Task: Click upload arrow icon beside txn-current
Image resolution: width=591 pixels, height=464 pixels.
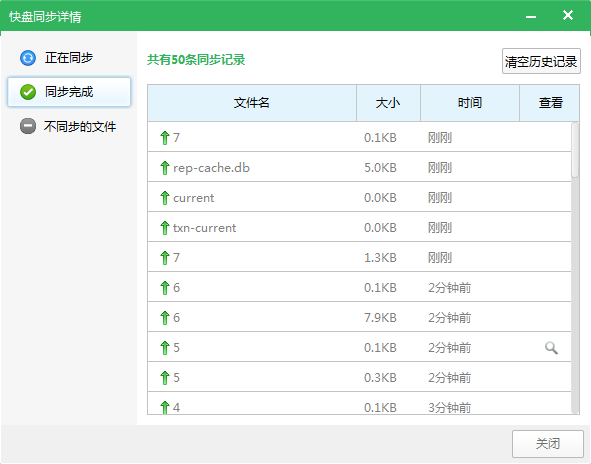Action: tap(164, 228)
